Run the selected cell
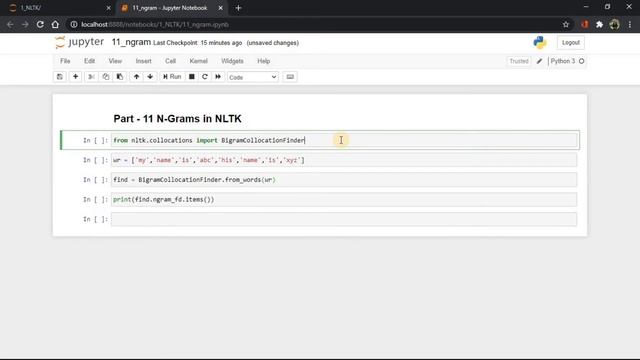The height and width of the screenshot is (360, 640). (172, 77)
